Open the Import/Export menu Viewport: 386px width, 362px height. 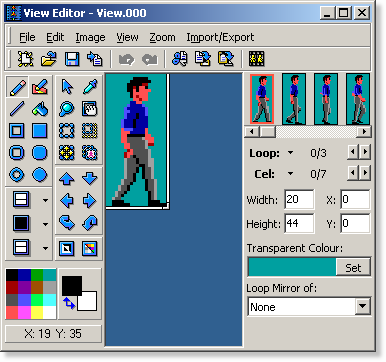click(x=220, y=37)
